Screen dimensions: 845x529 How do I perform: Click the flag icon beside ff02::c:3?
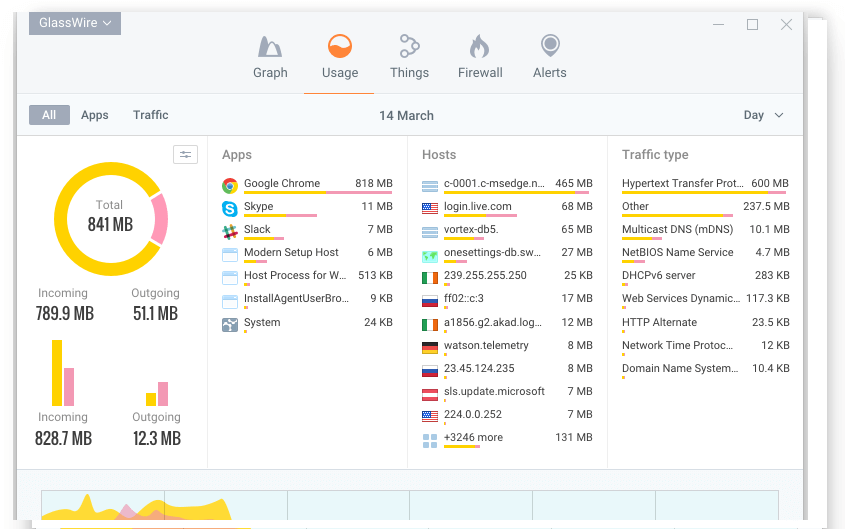pos(430,301)
